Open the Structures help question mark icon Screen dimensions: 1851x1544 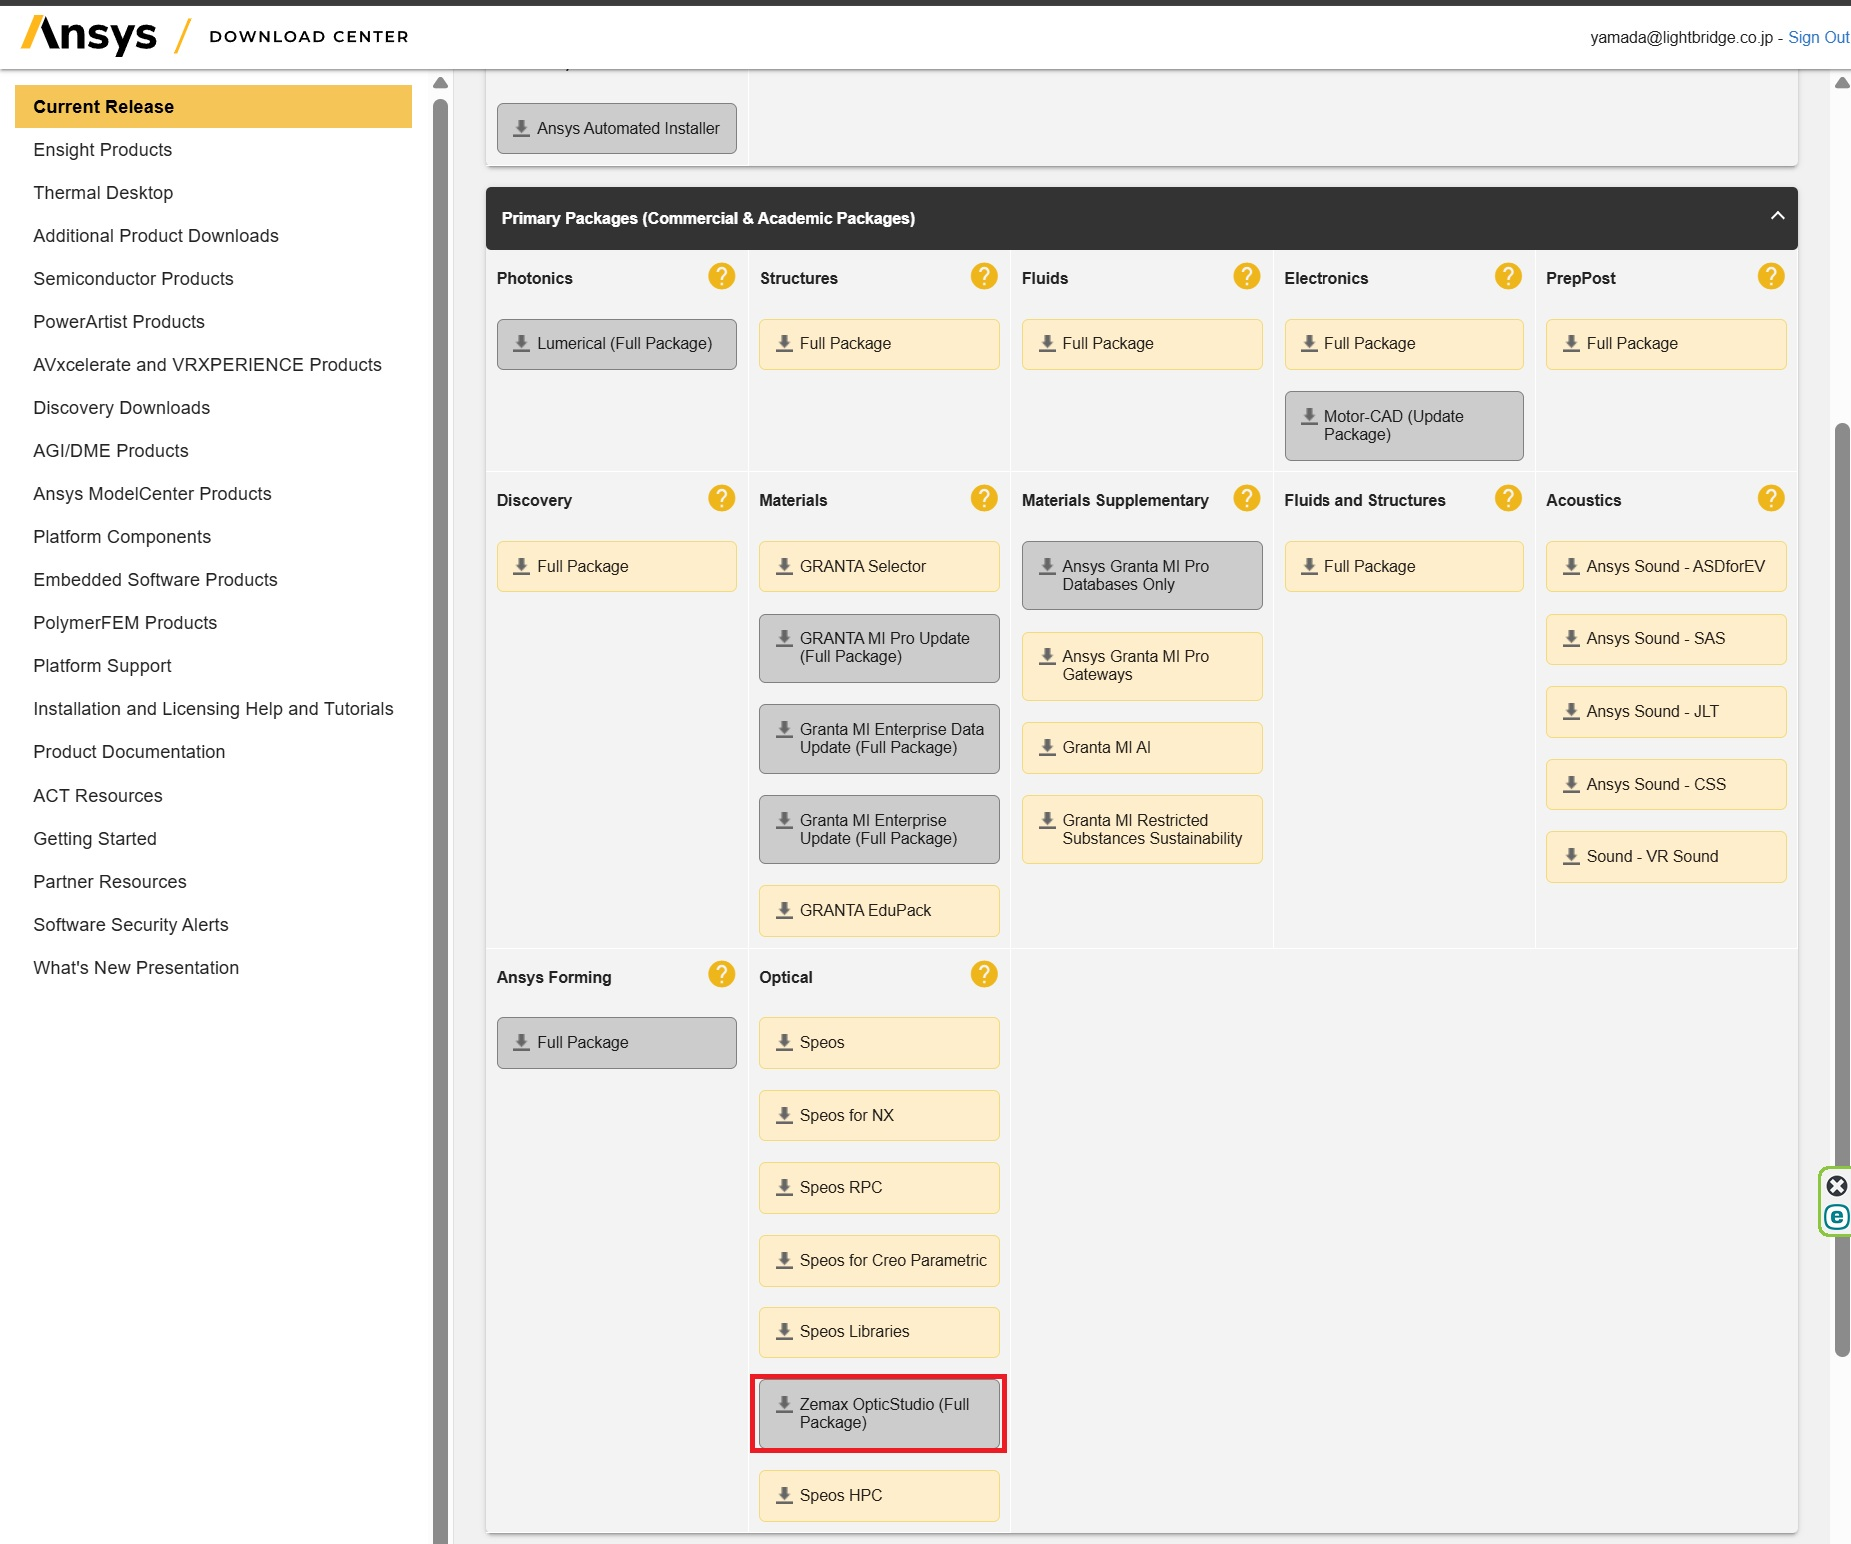pyautogui.click(x=984, y=277)
